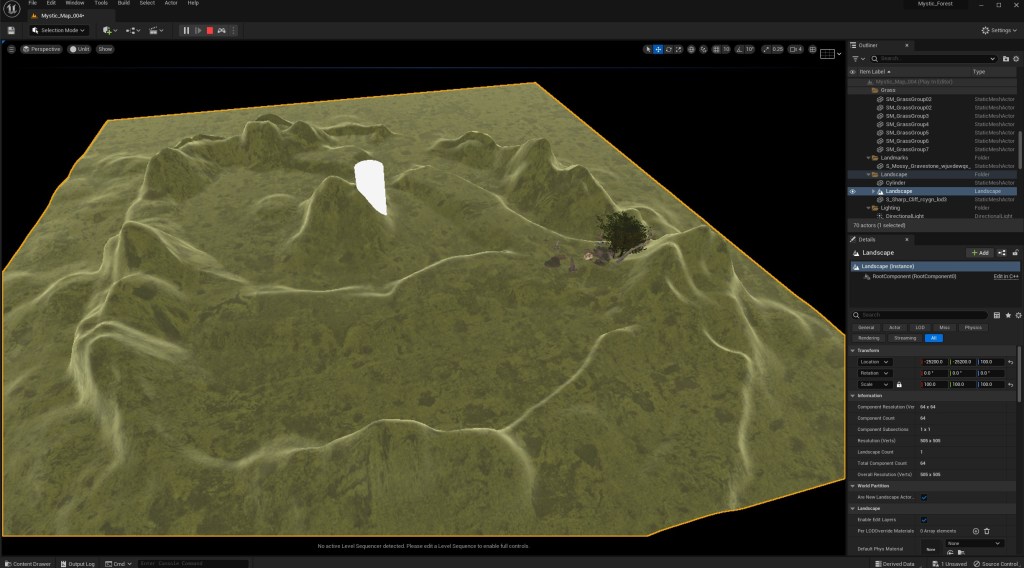Screen dimensions: 1024x568
Task: Switch to the Physics filter tab
Action: (972, 327)
